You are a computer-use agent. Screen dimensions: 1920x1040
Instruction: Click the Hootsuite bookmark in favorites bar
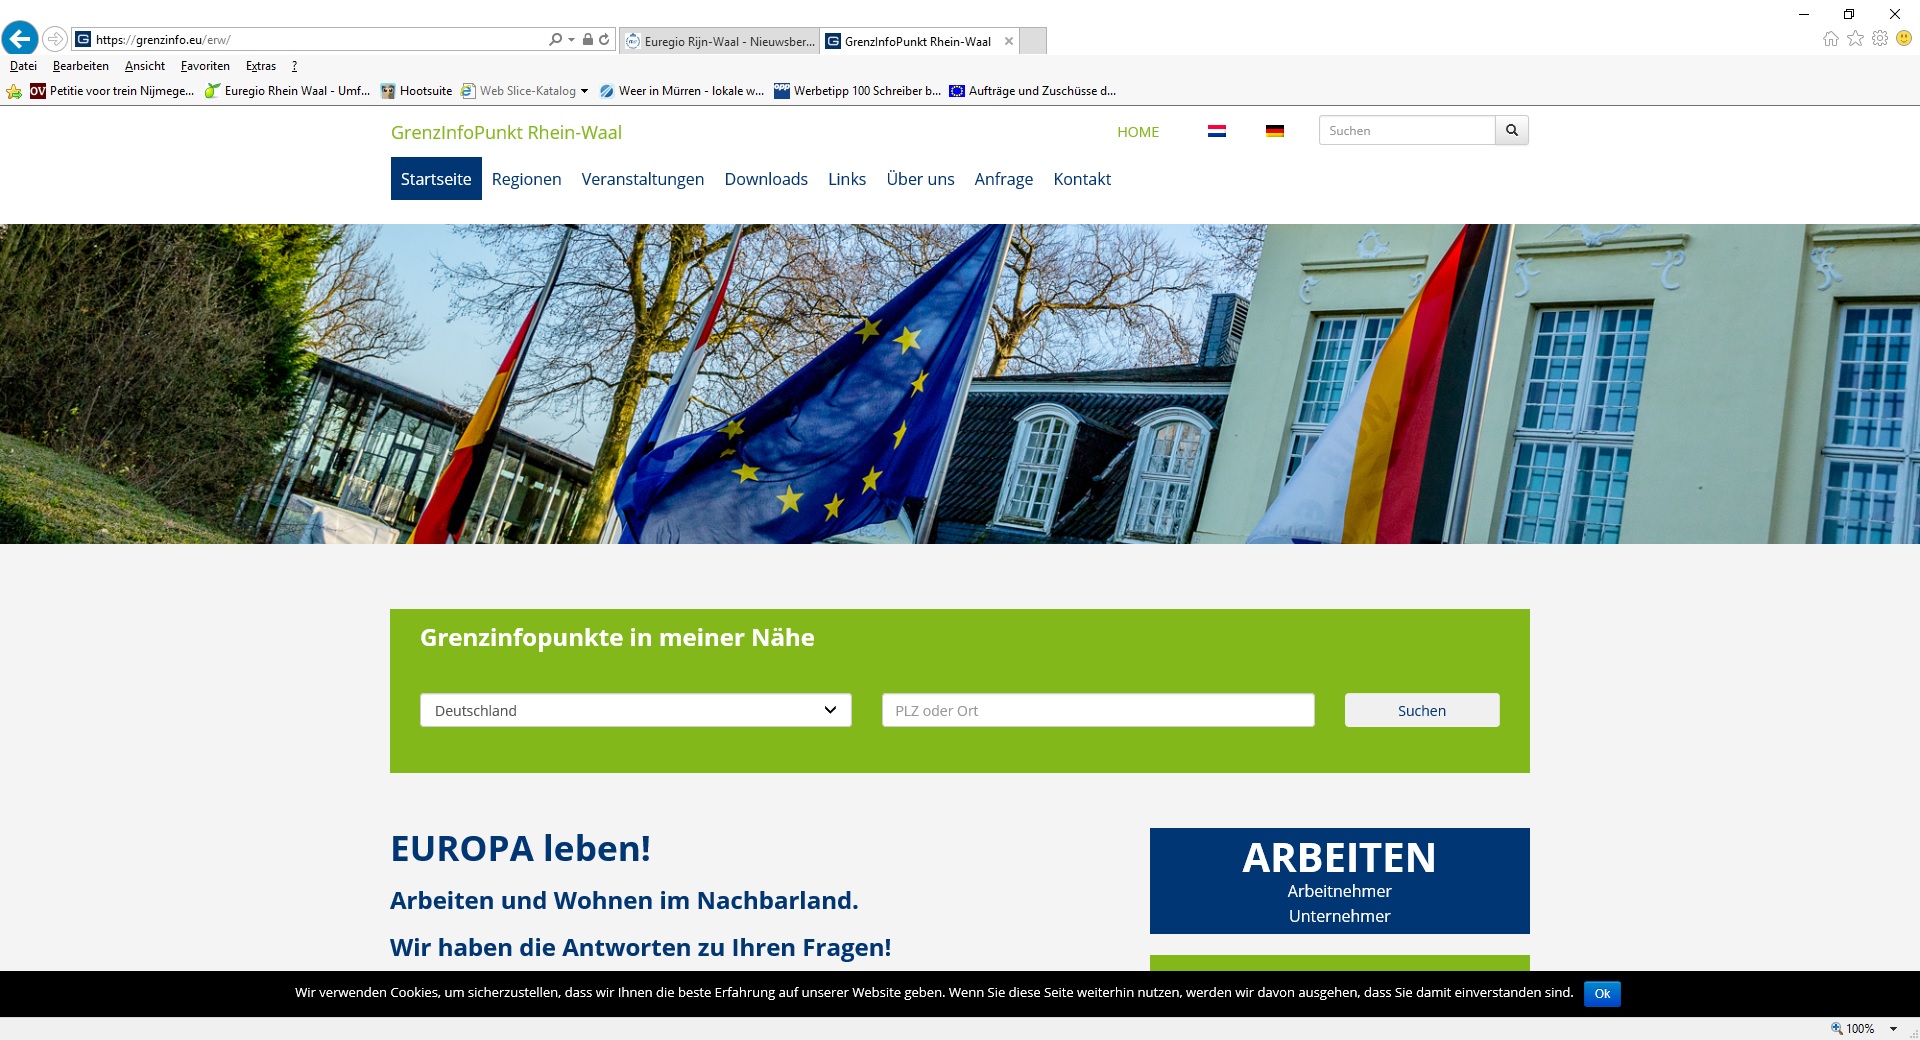tap(416, 91)
